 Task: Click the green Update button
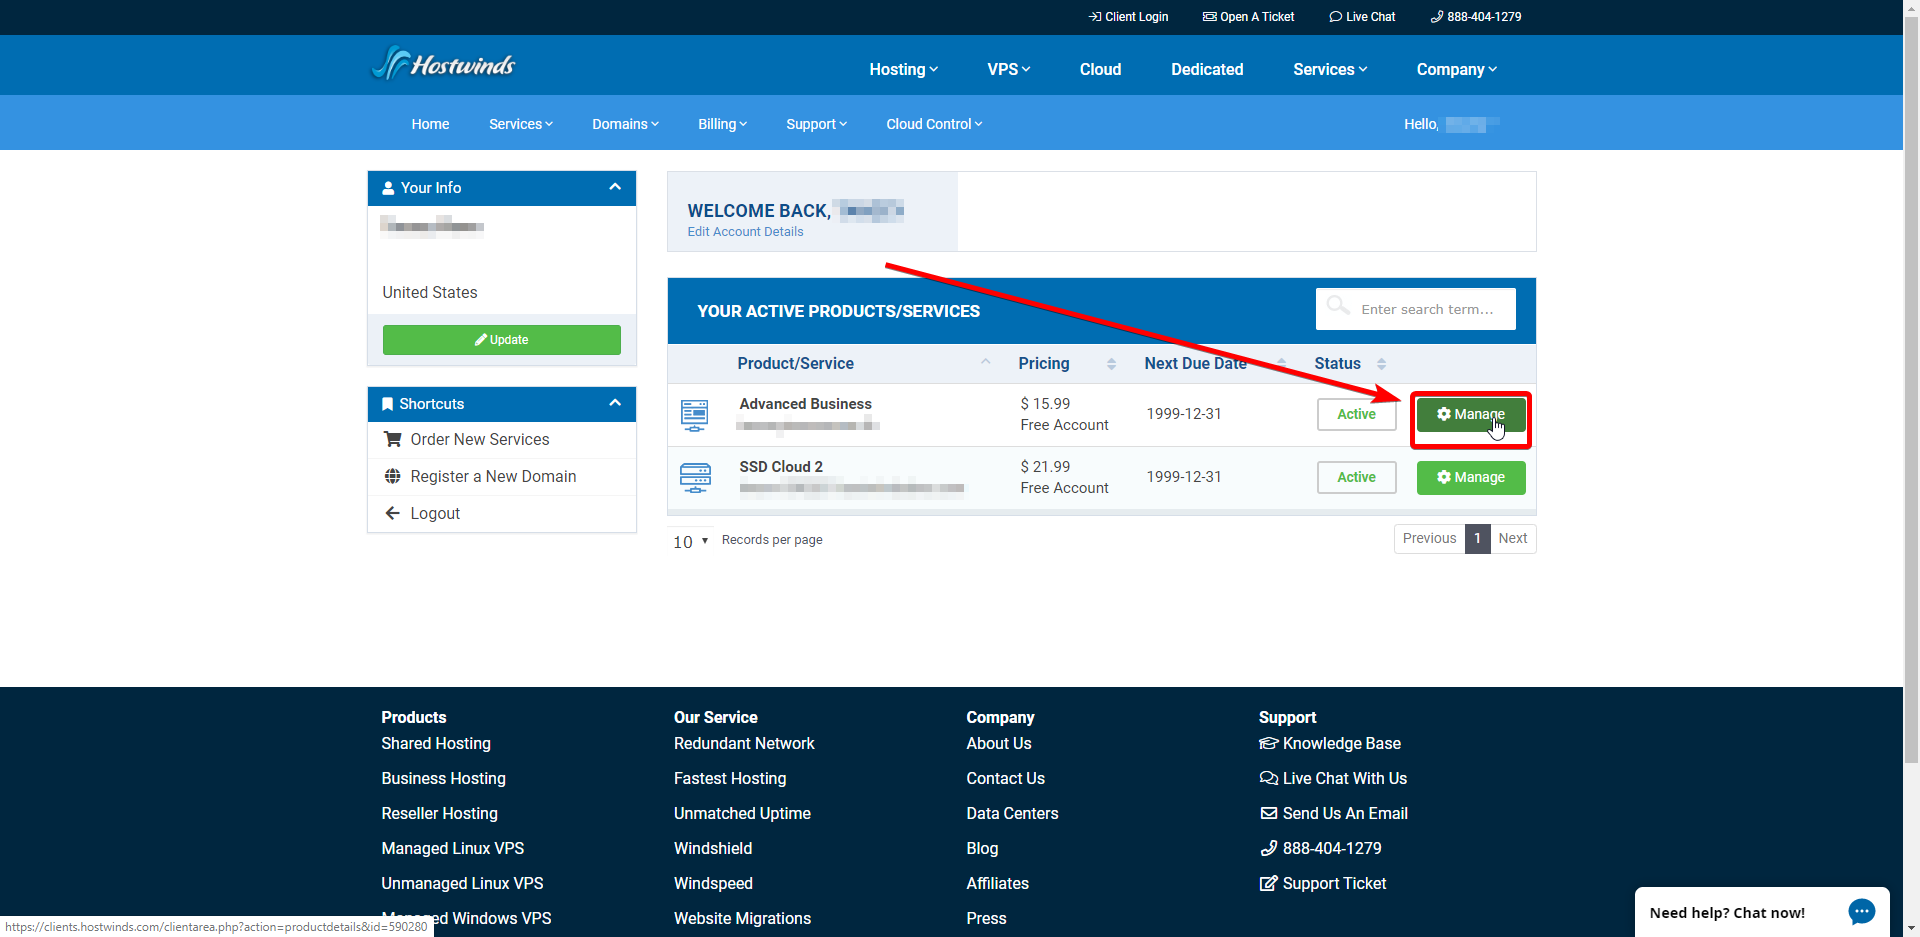(502, 340)
